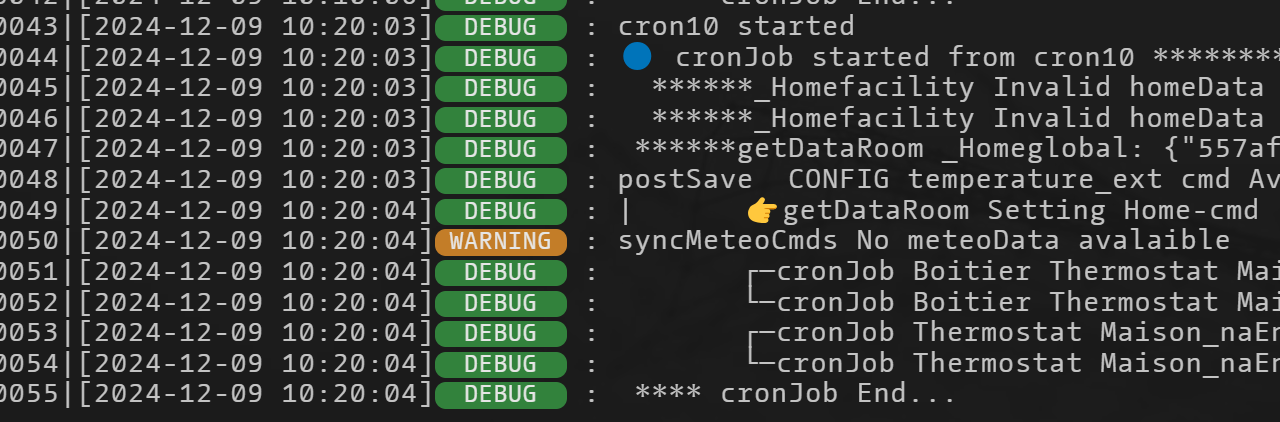The width and height of the screenshot is (1280, 422).
Task: Click the getDataRoom _Homeglobal log text
Action: 957,150
